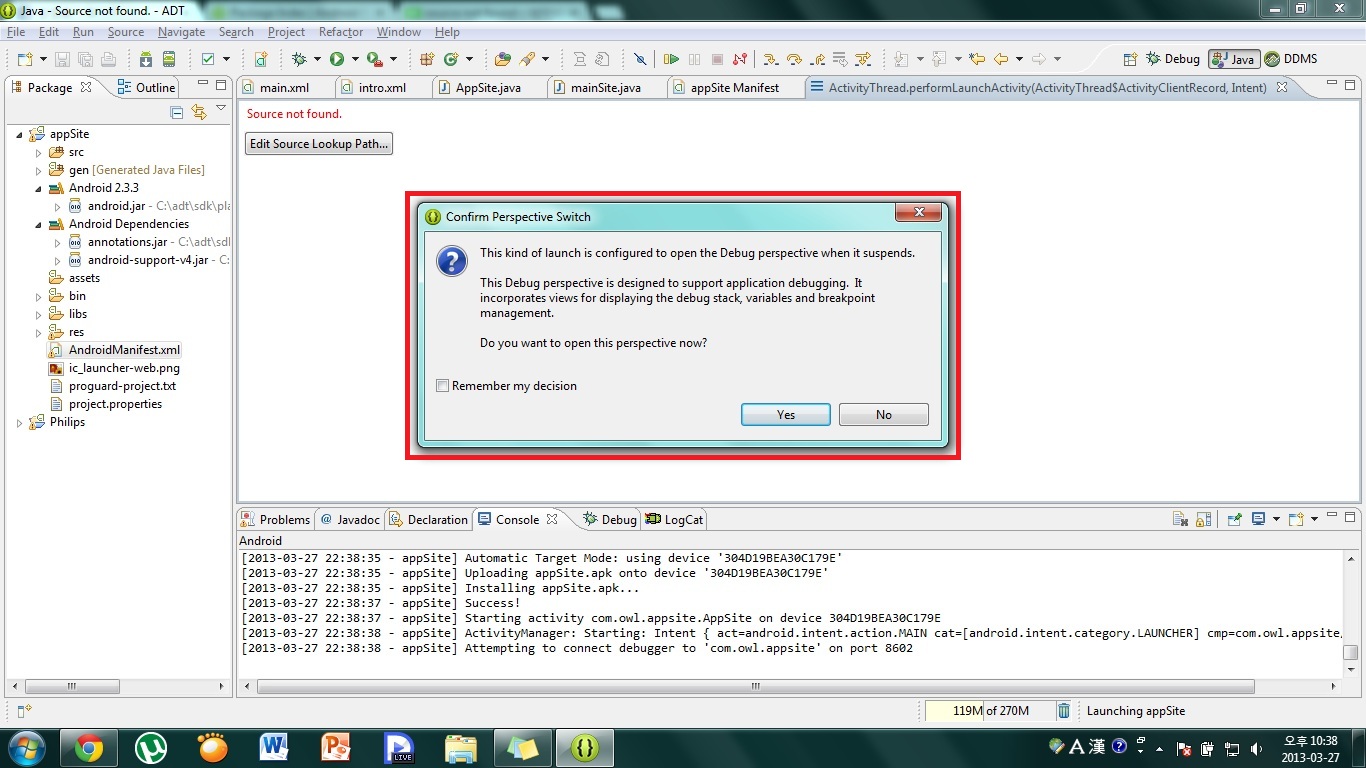Screen dimensions: 1366x768
Task: Expand the Philips project node
Action: point(20,422)
